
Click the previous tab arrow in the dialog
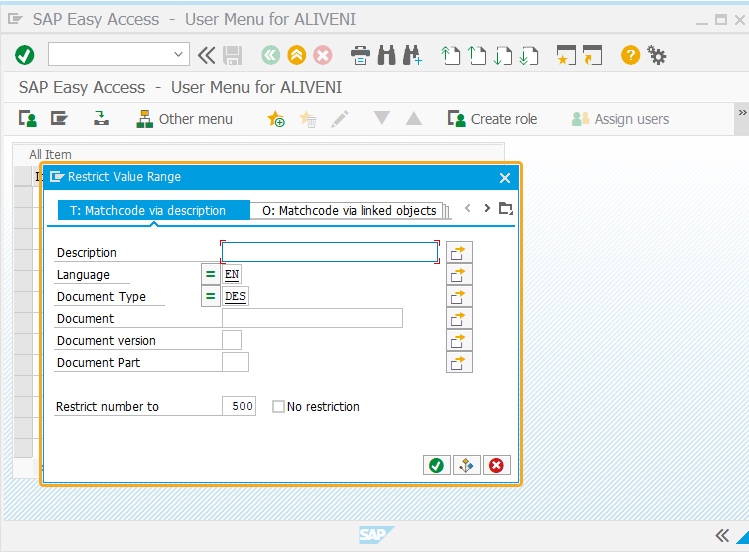click(x=468, y=208)
